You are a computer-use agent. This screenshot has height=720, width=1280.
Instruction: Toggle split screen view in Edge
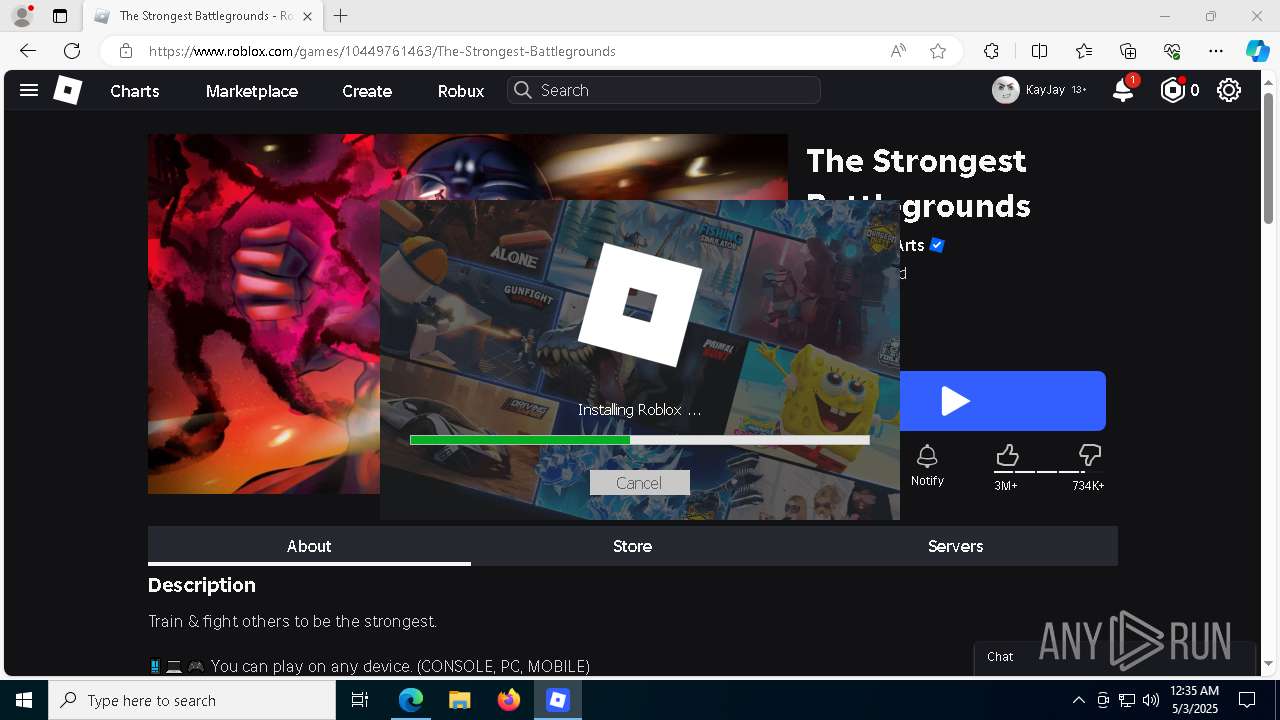(1040, 51)
